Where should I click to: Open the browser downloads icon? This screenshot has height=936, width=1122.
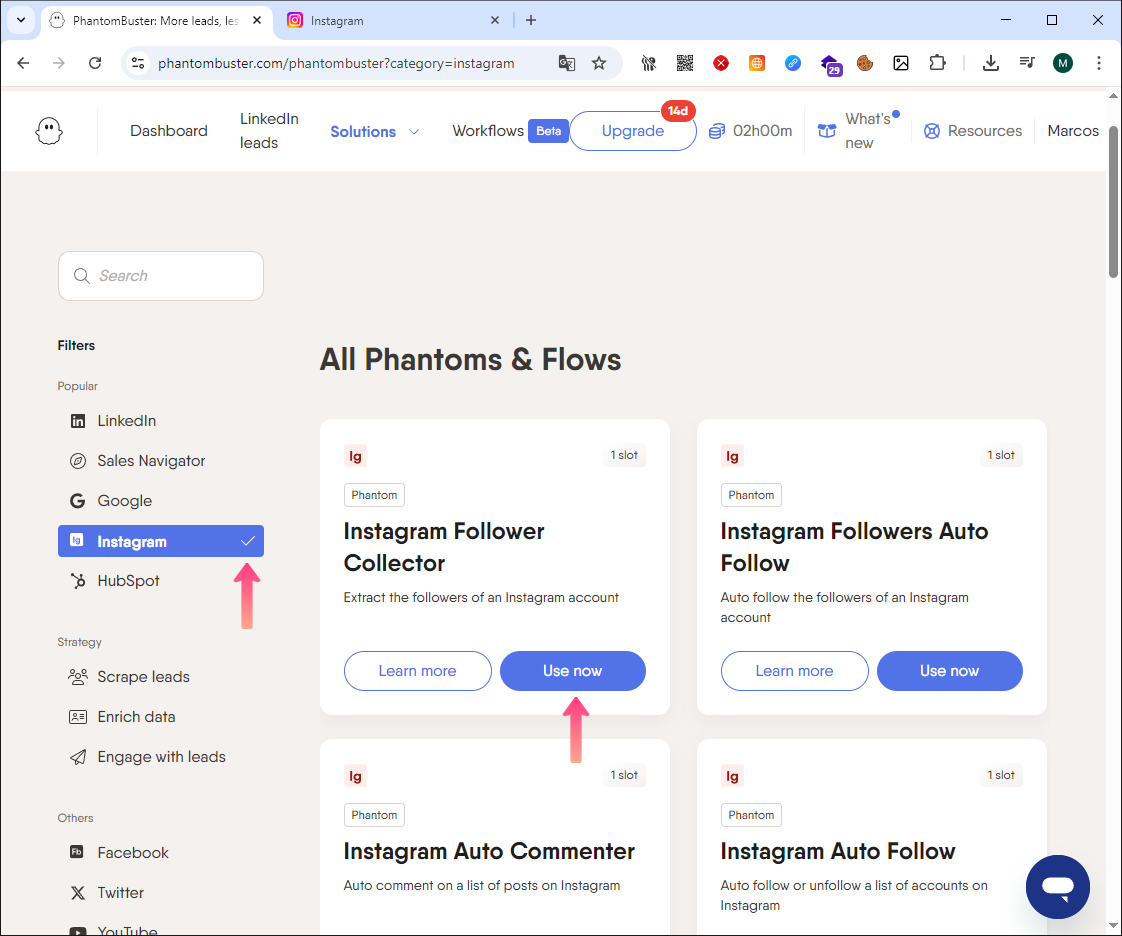[x=990, y=63]
